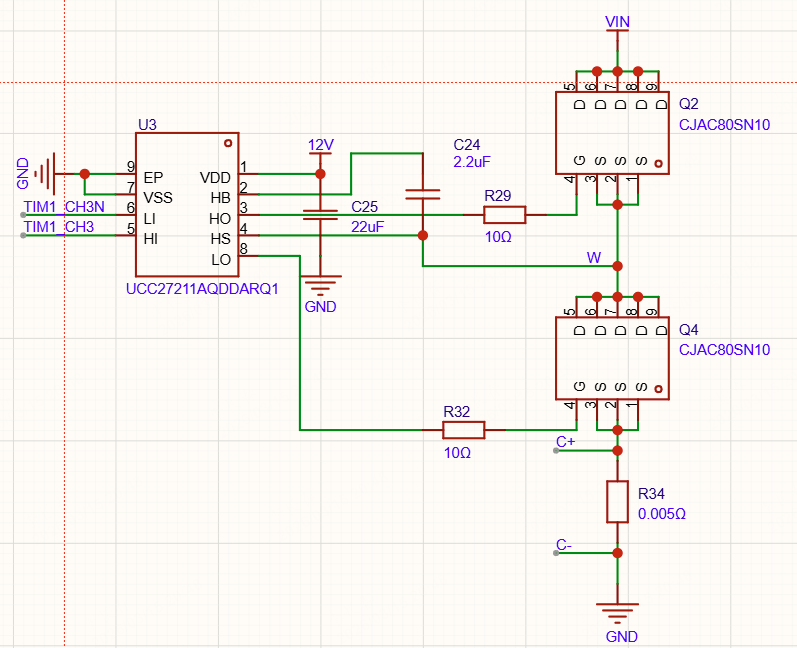Screen dimensions: 797x648
Task: Click the LI pin 6 of U3
Action: [126, 215]
